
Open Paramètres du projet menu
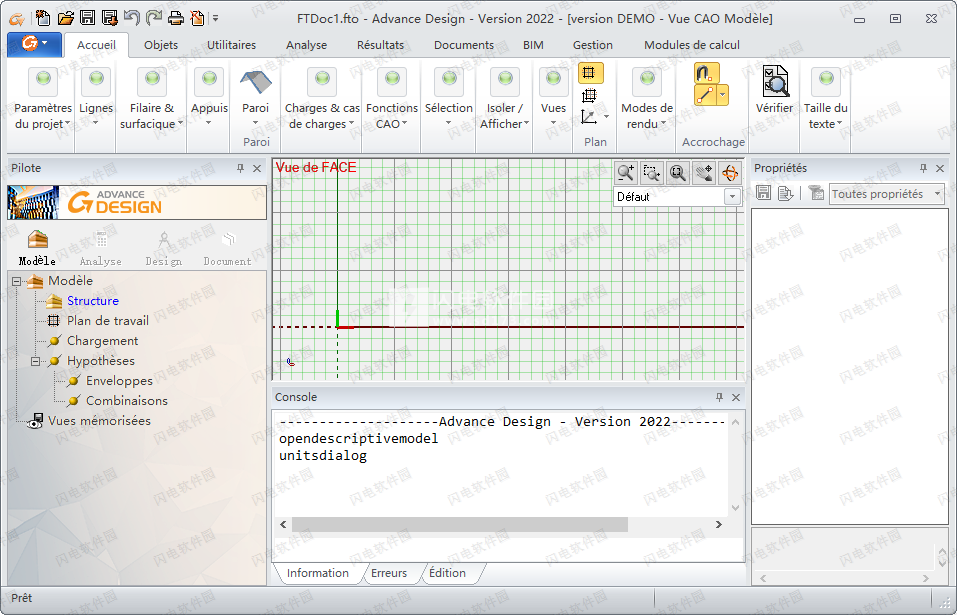[43, 99]
